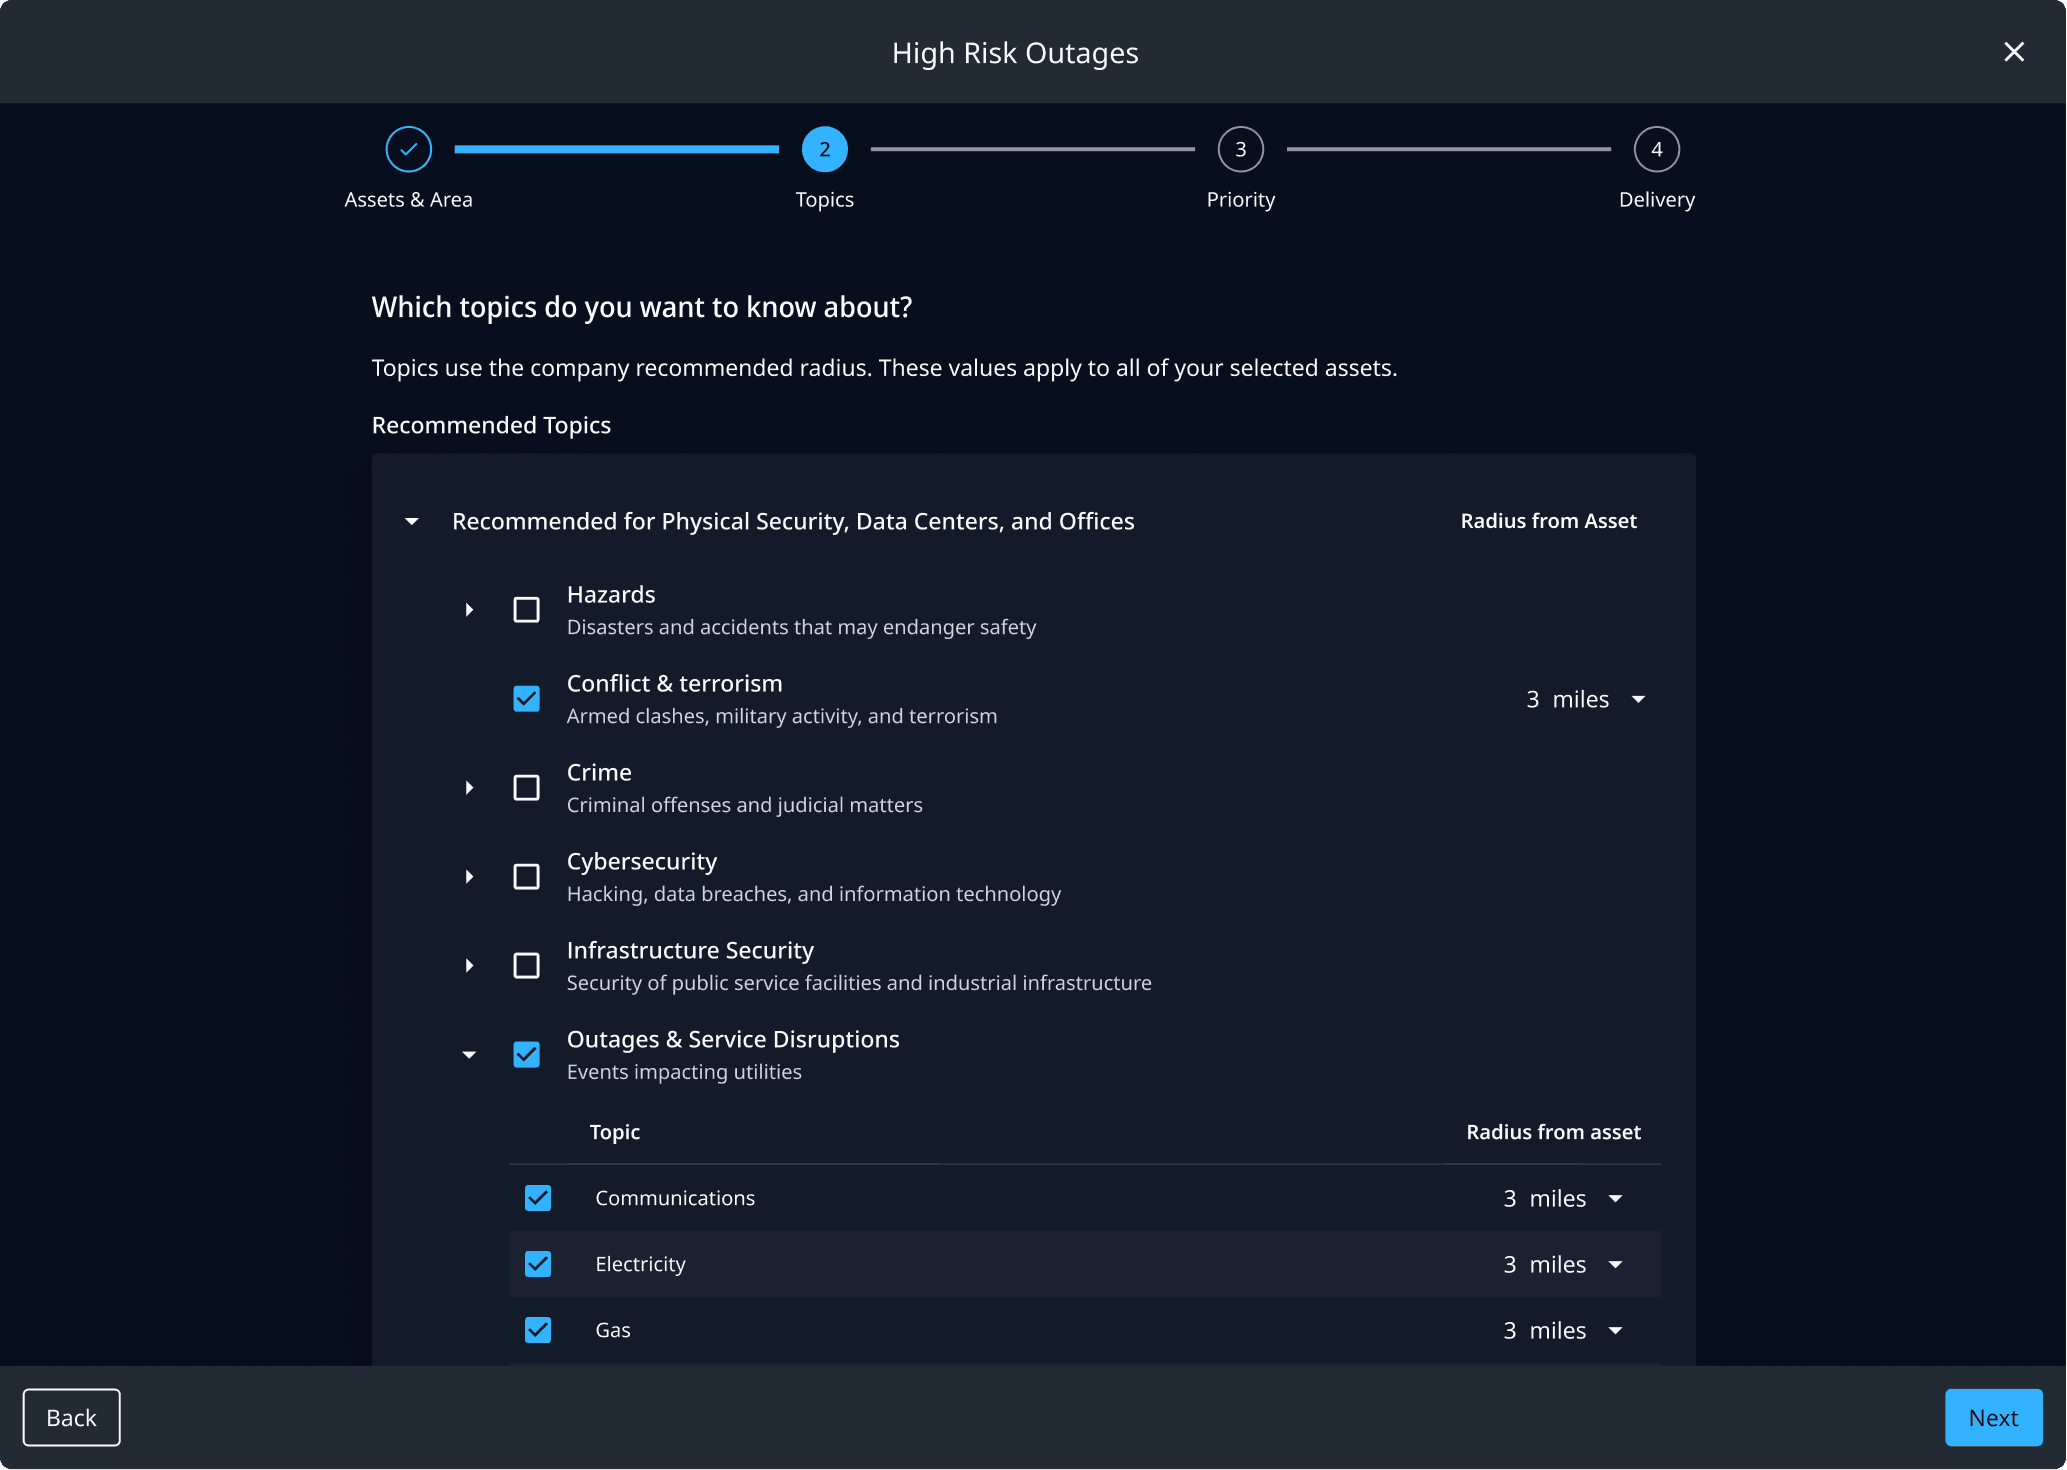Open Gas radius miles dropdown
Viewport: 2067px width, 1470px height.
point(1615,1331)
